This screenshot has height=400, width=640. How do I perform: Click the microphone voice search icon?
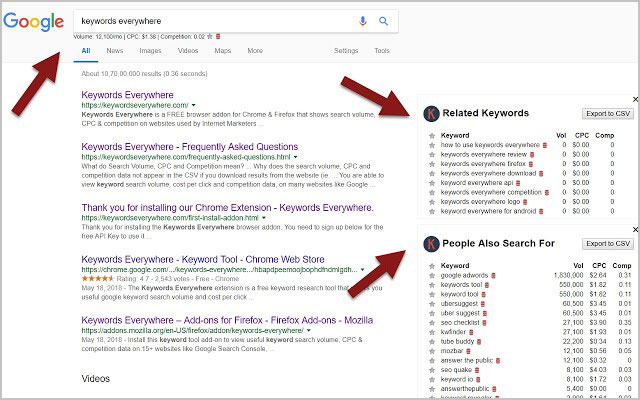[x=362, y=21]
